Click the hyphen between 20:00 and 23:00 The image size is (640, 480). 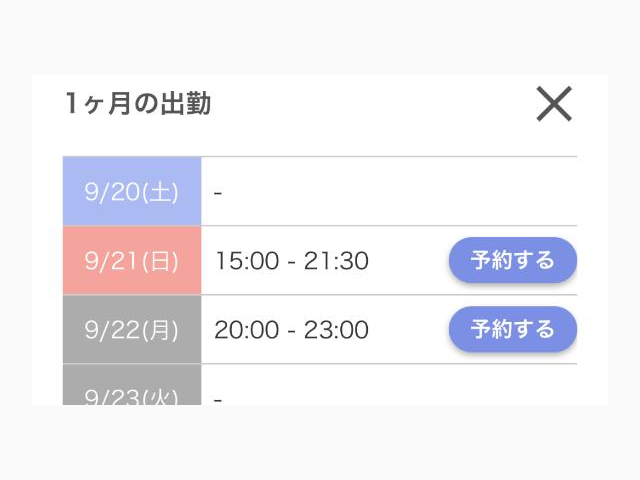[291, 331]
